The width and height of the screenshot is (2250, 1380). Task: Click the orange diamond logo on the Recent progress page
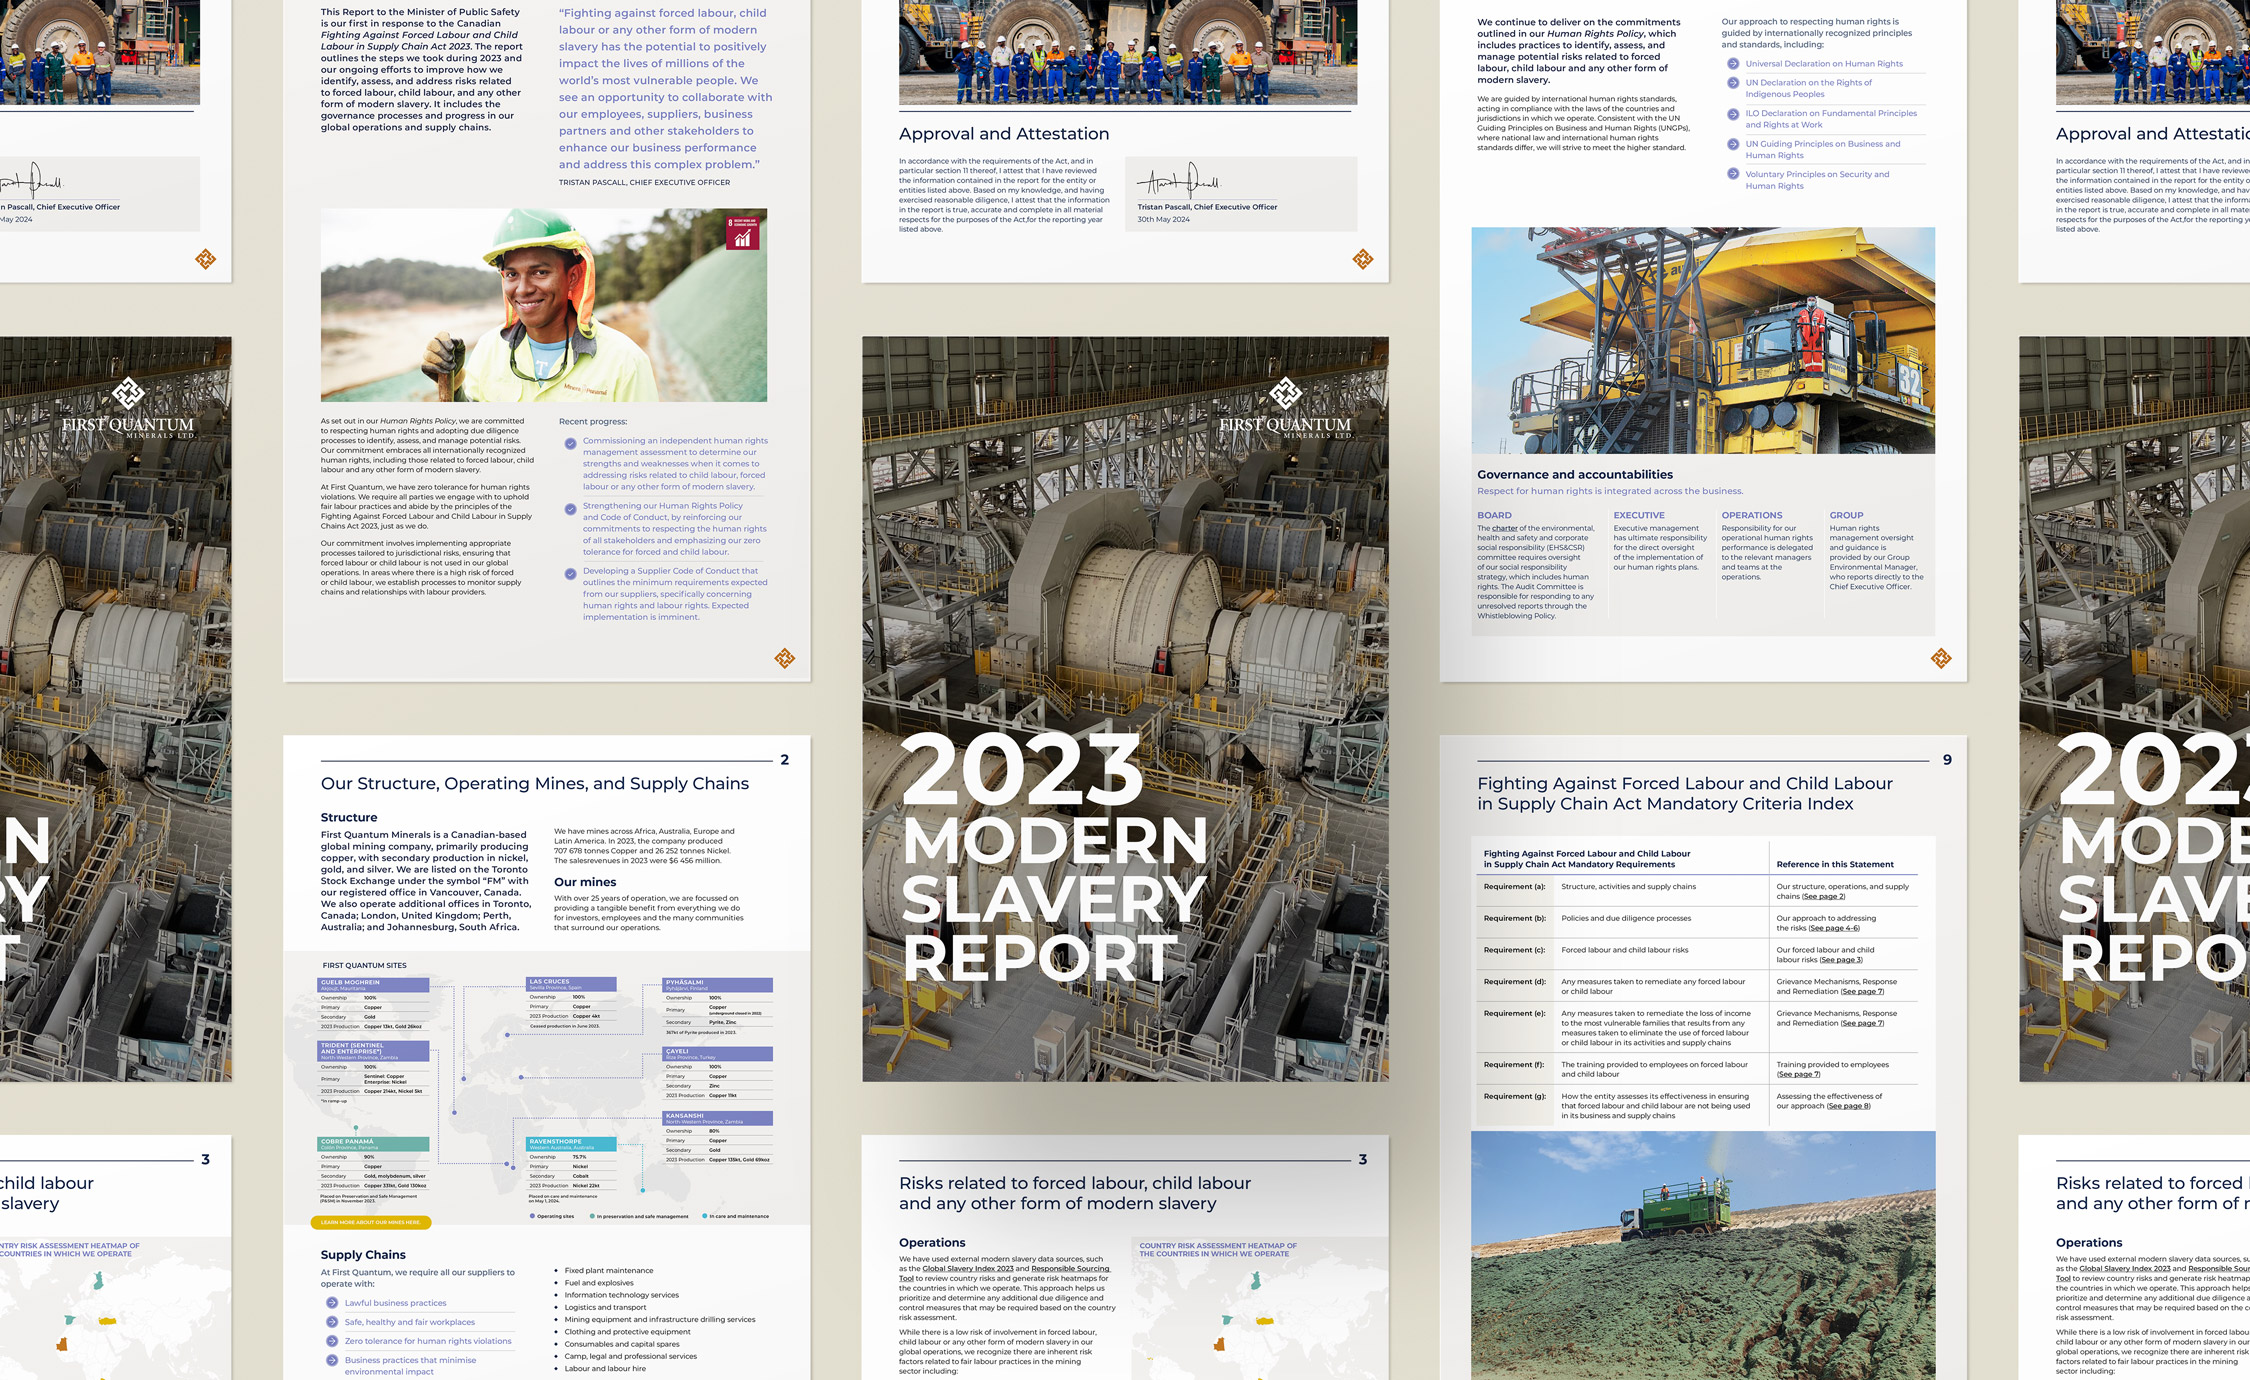[785, 658]
